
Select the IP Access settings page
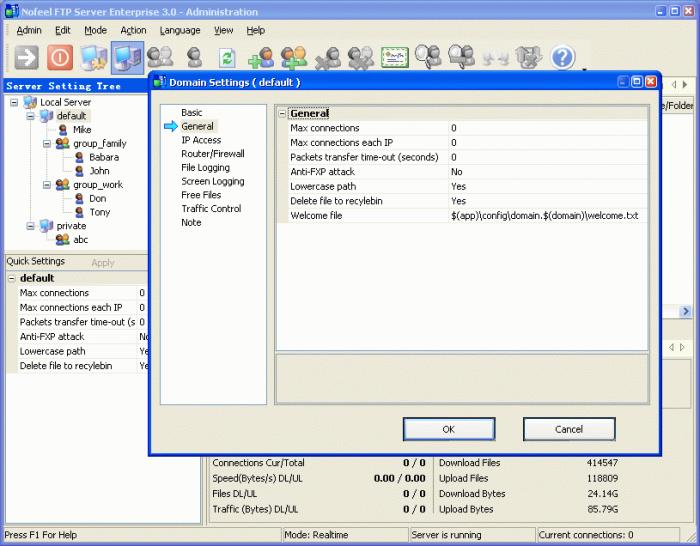click(201, 140)
